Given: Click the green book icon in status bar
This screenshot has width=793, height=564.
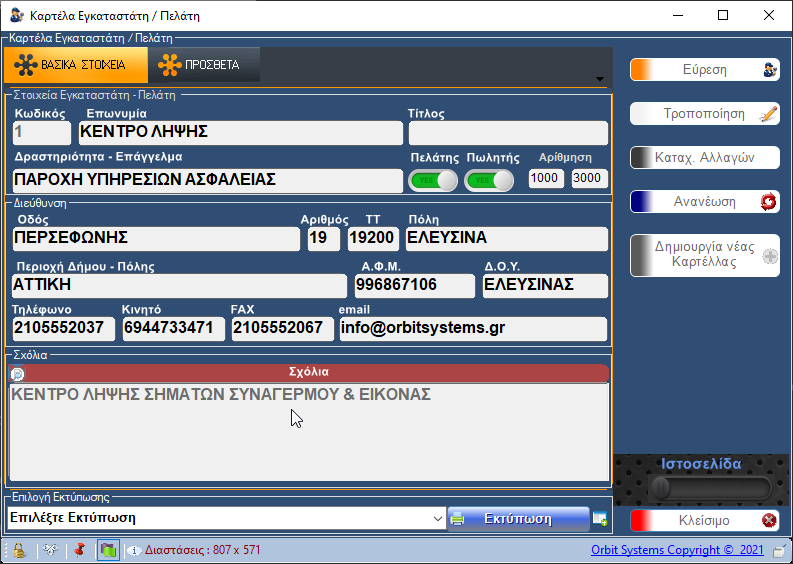Looking at the screenshot, I should coord(107,550).
